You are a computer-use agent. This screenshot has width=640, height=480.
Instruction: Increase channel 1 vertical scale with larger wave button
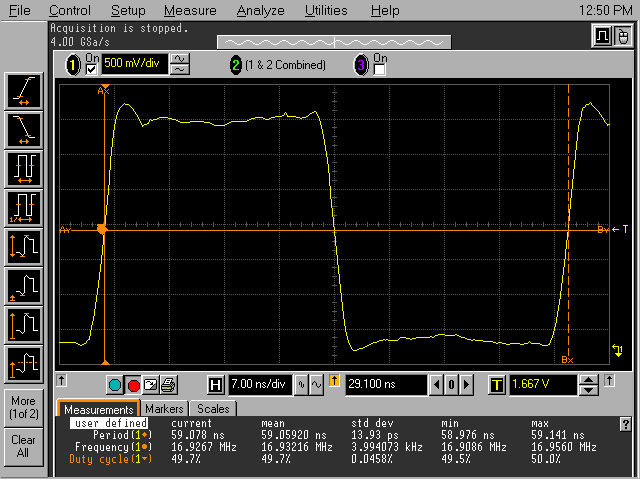pos(180,59)
